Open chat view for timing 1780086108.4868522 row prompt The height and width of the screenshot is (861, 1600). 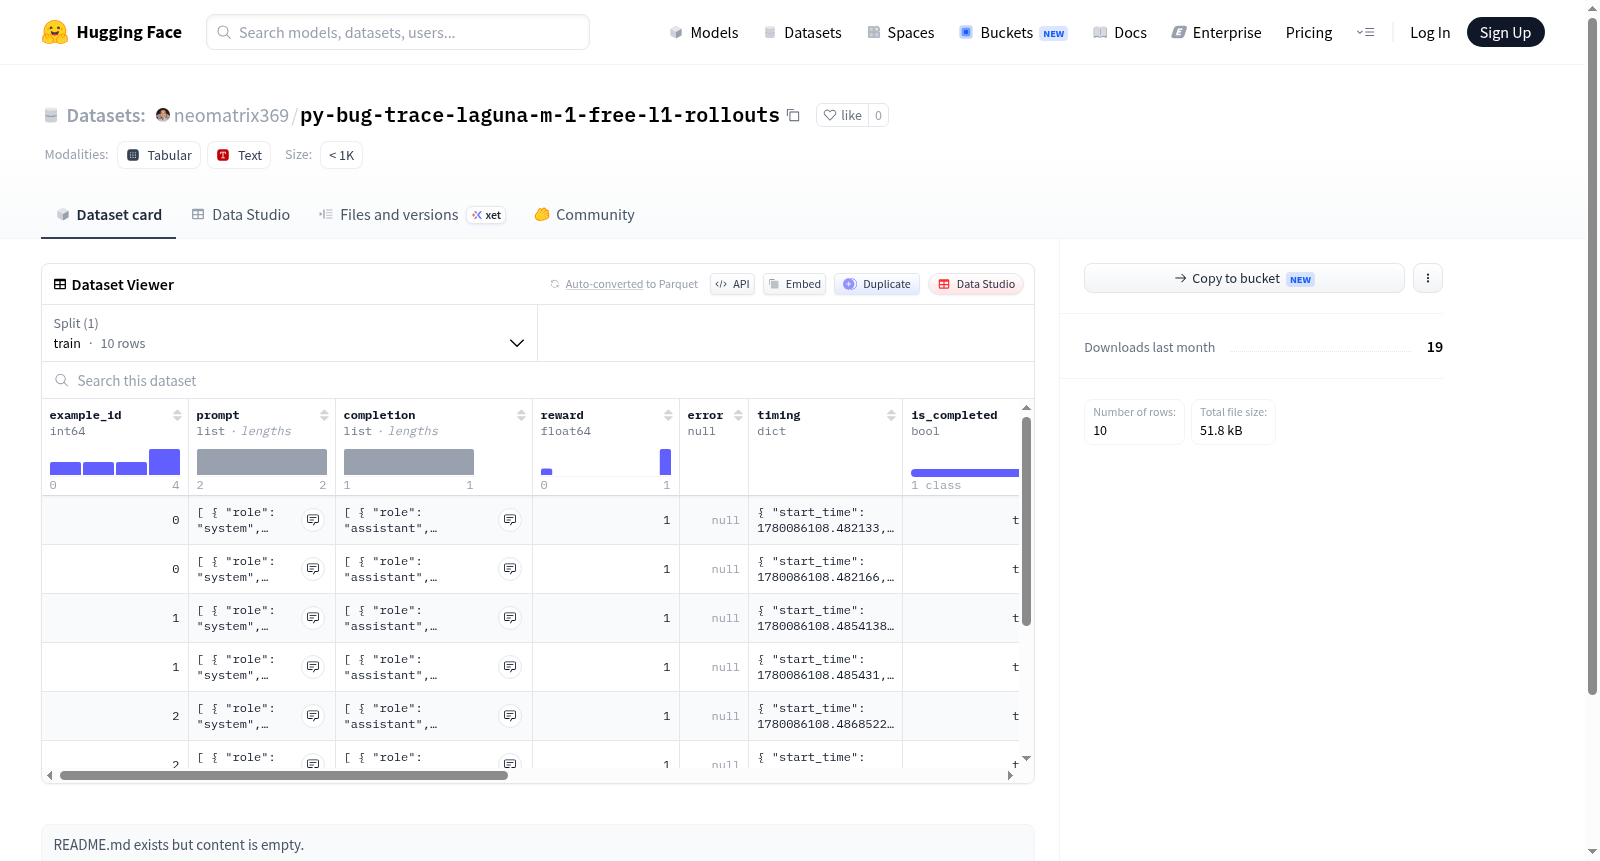coord(313,716)
